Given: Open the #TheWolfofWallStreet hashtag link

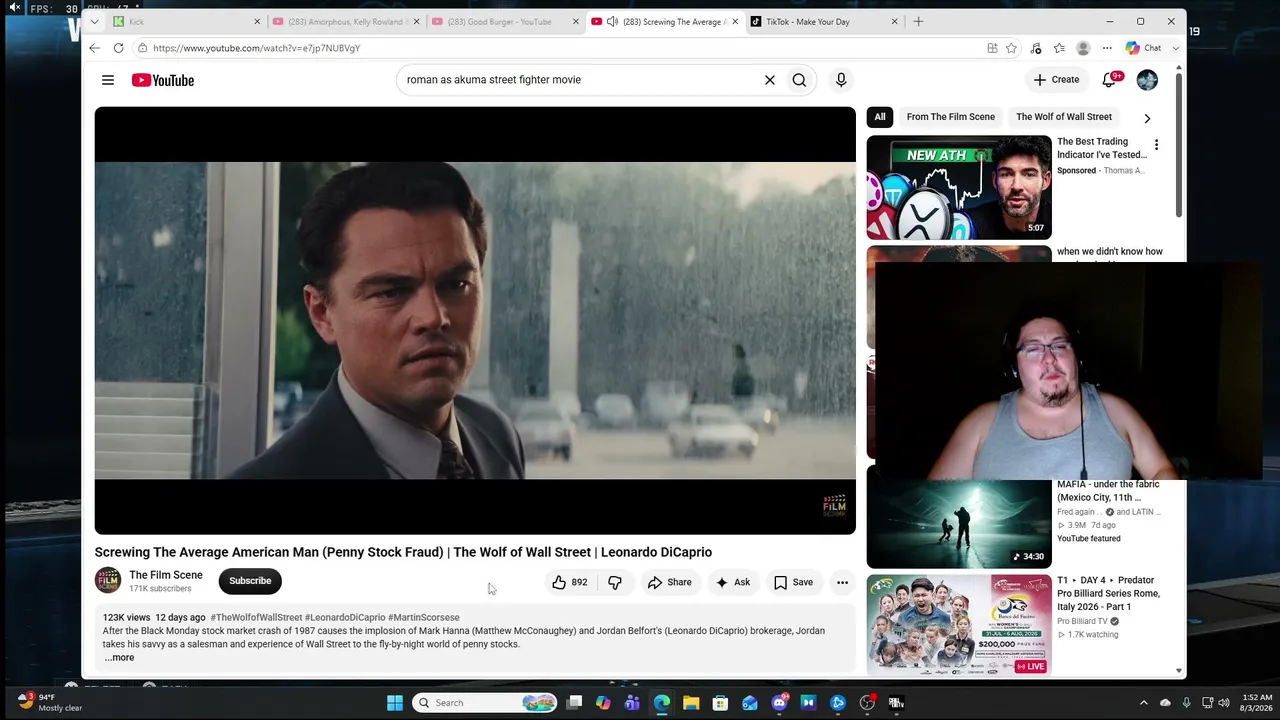Looking at the screenshot, I should tap(256, 618).
